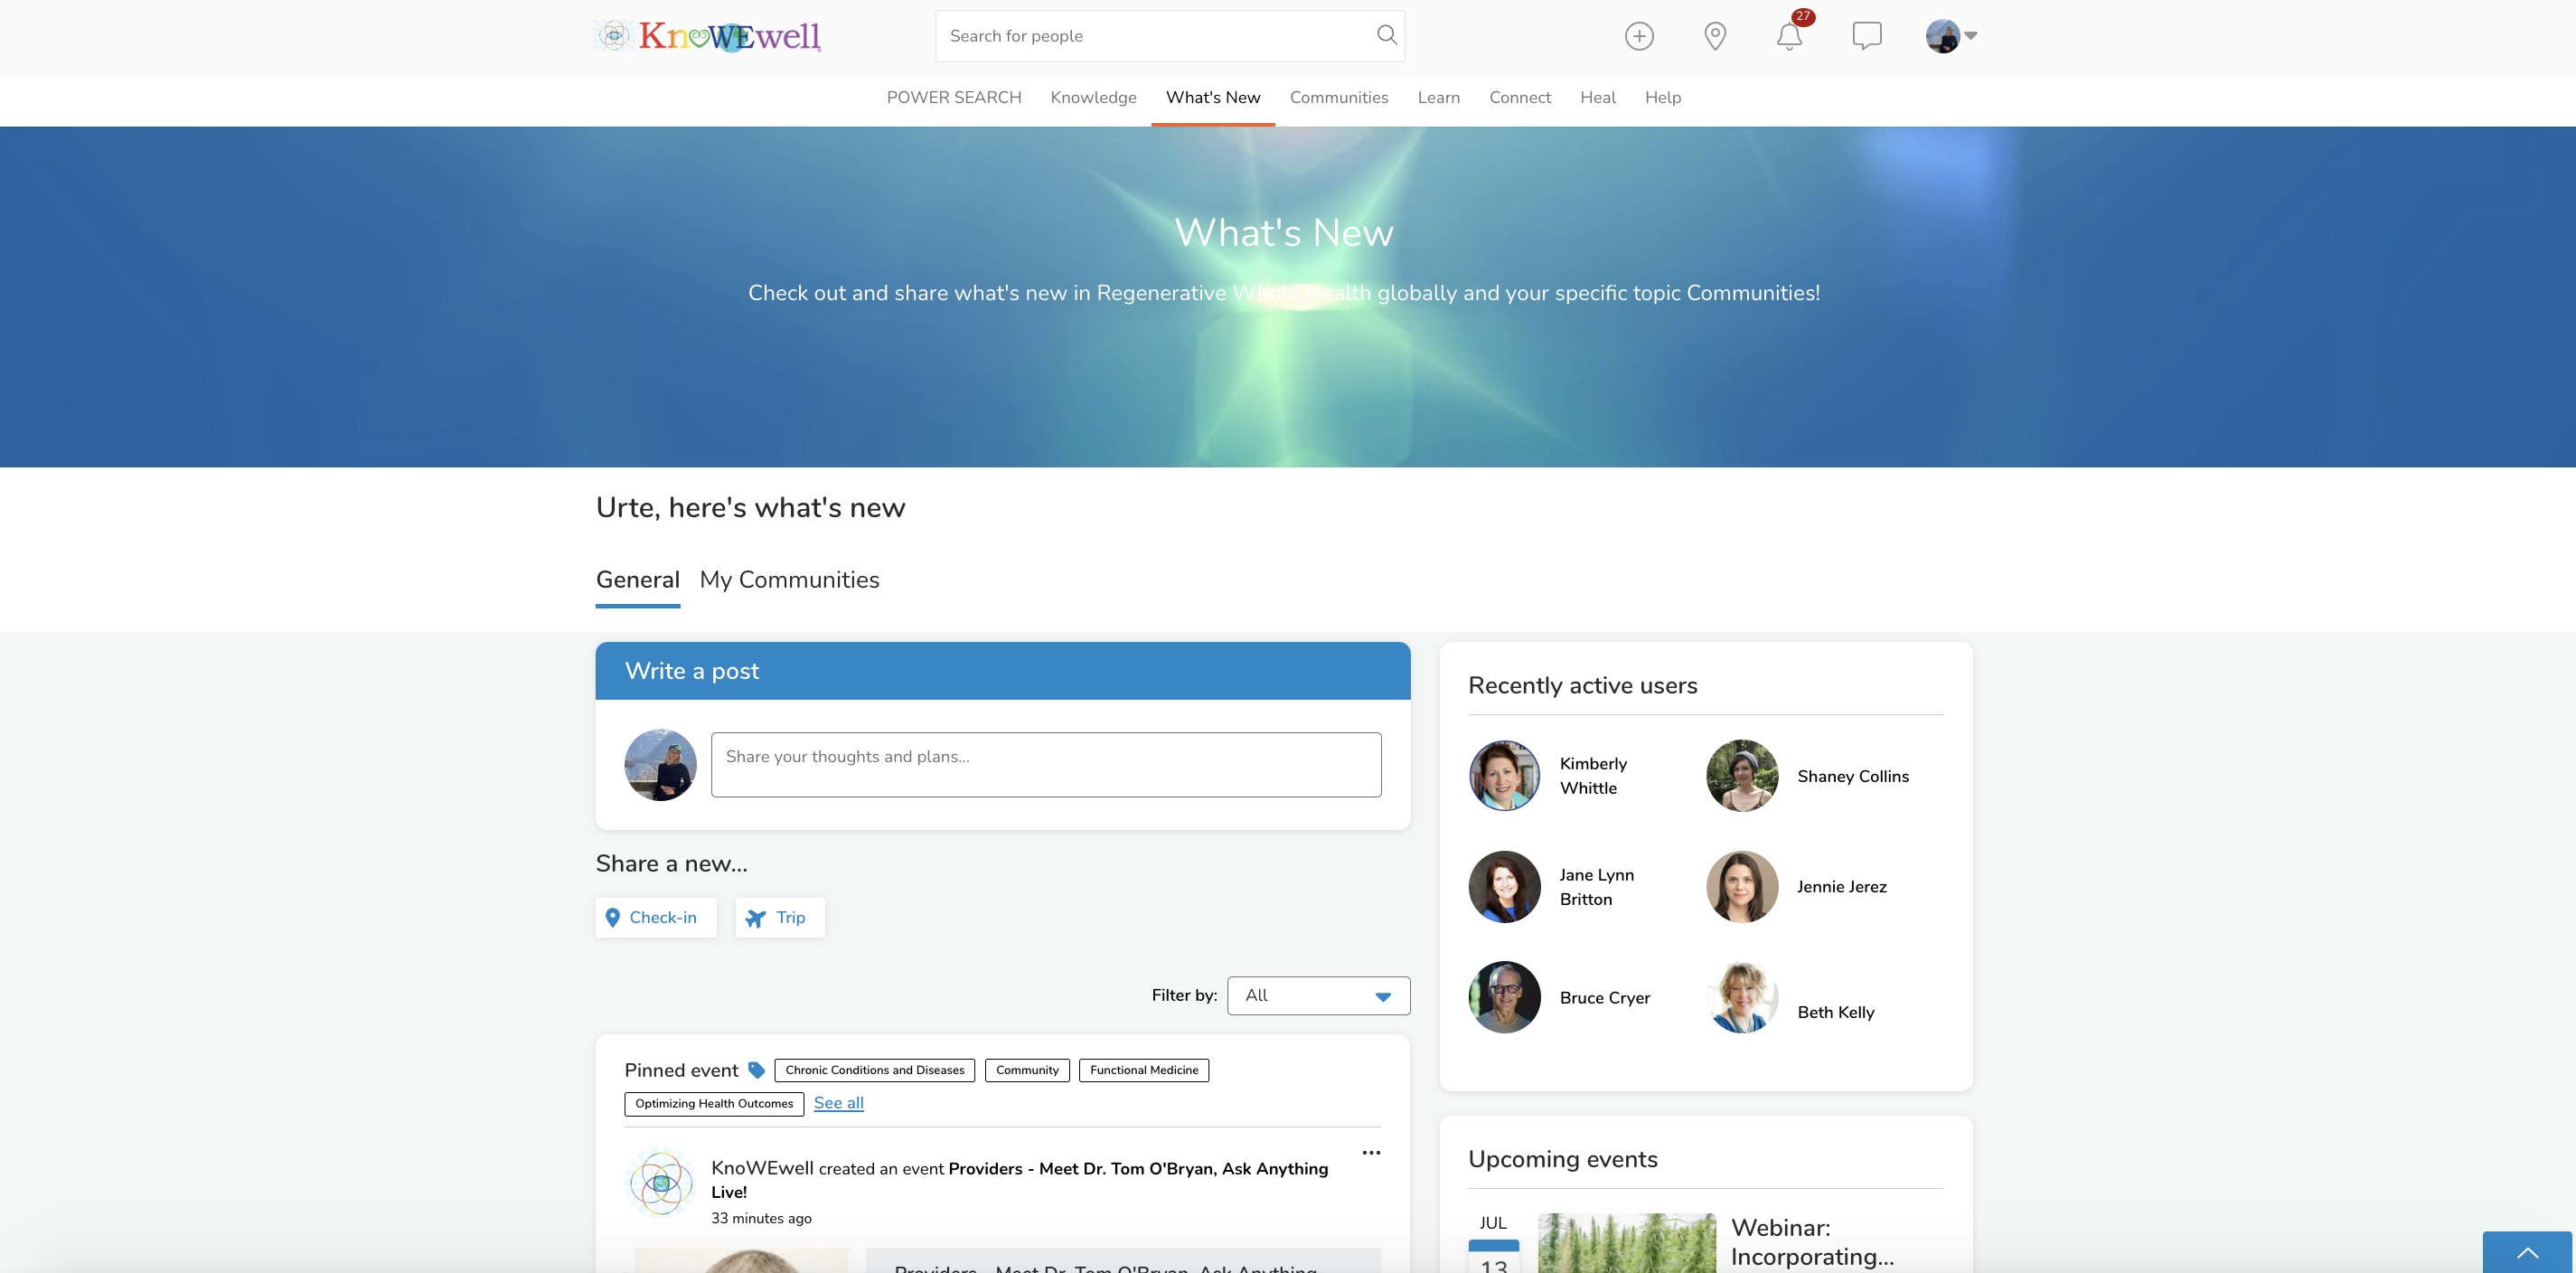This screenshot has height=1273, width=2576.
Task: Open Beth Kelly name link
Action: 1835,1012
